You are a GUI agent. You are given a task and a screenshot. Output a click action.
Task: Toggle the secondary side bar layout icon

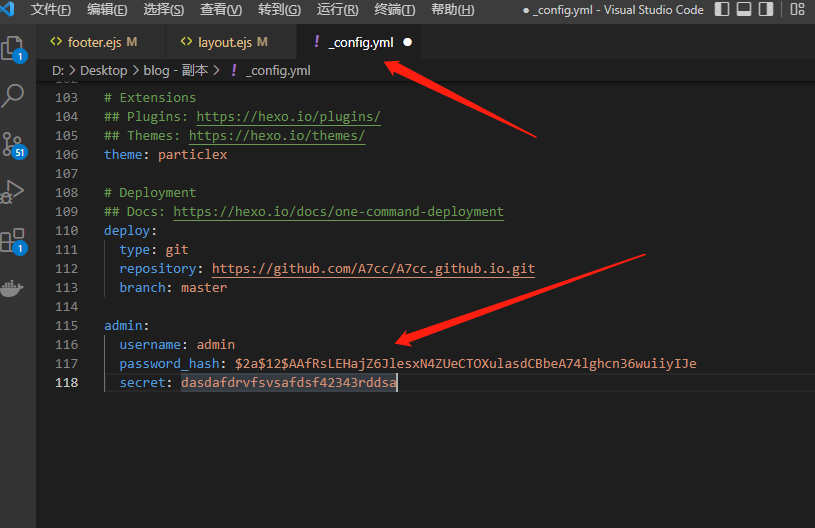[766, 9]
